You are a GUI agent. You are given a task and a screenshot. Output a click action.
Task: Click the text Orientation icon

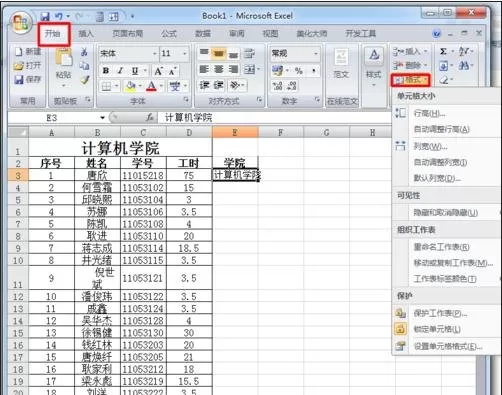pos(235,86)
